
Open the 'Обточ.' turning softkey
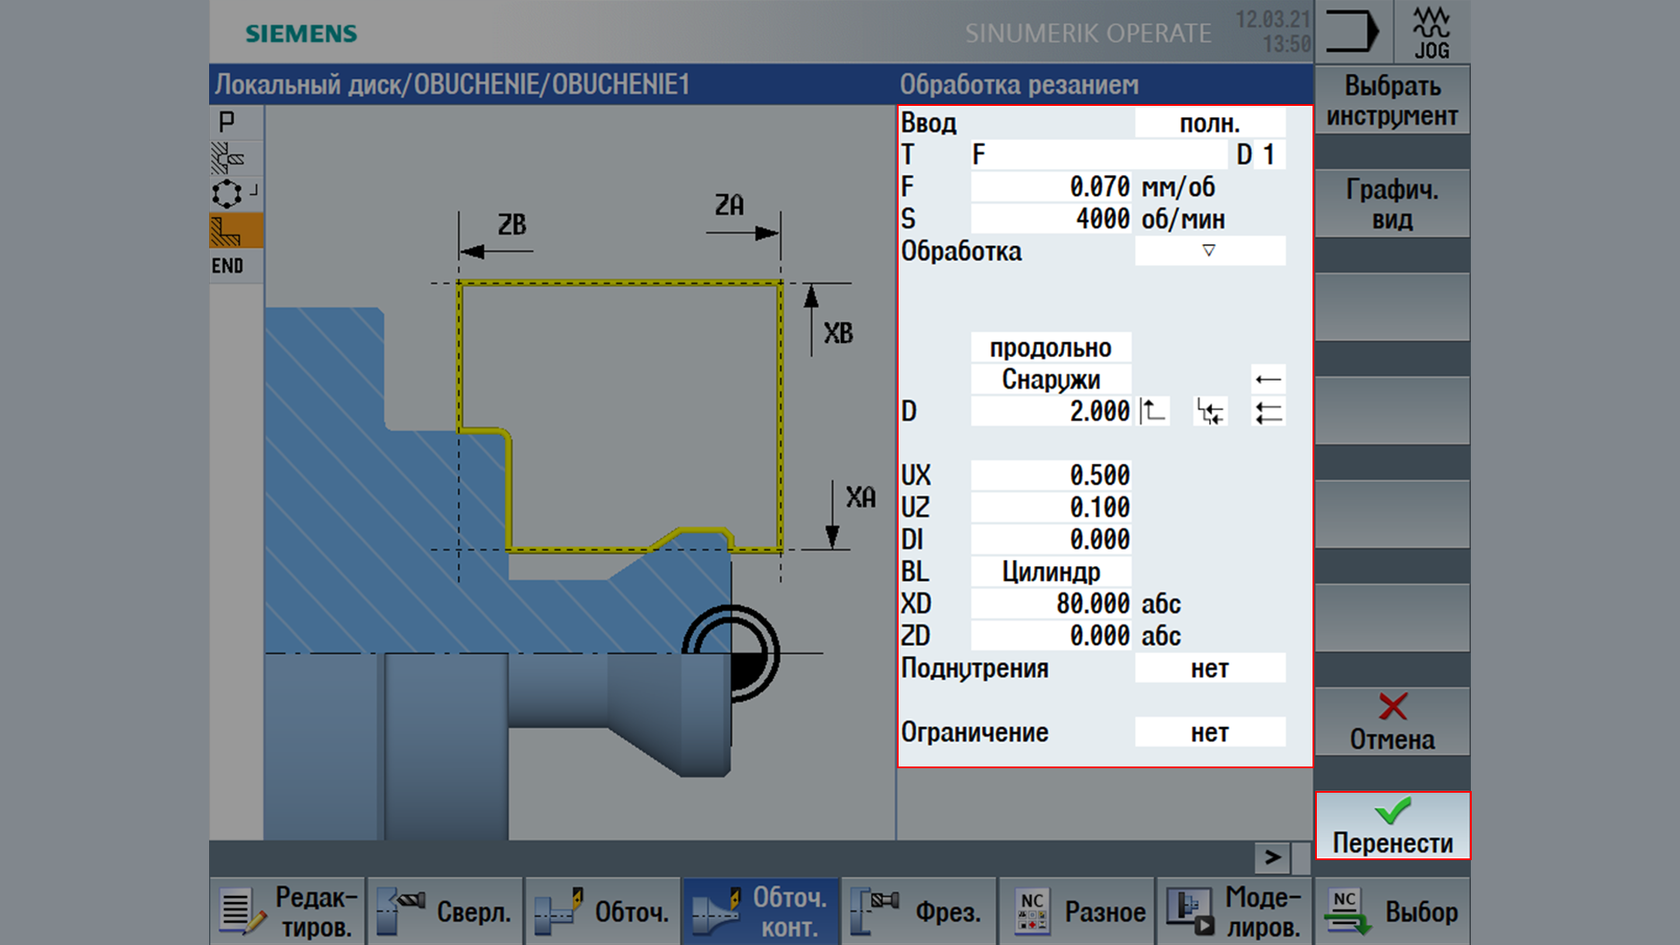pyautogui.click(x=603, y=911)
